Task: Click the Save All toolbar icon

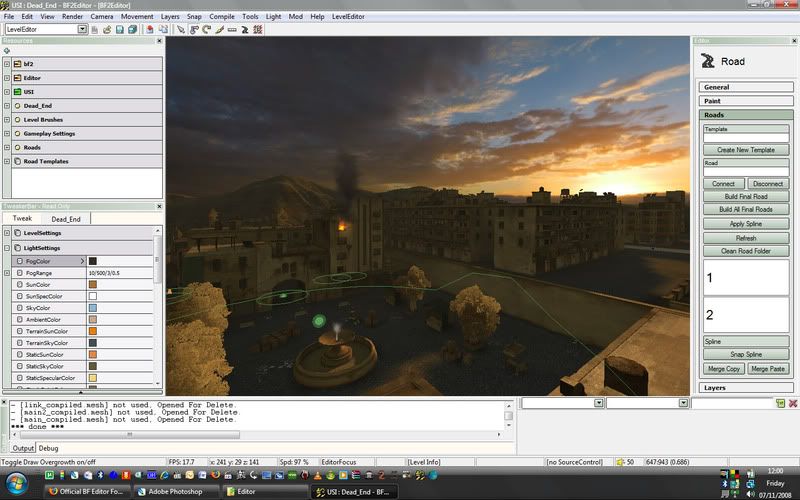Action: point(132,30)
